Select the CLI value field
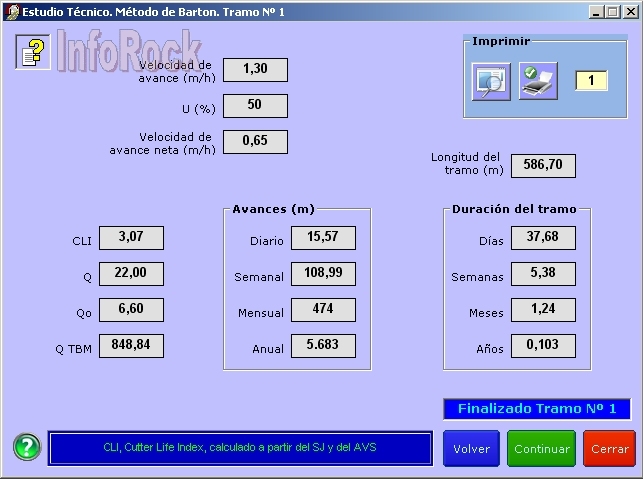This screenshot has height=479, width=643. [x=131, y=238]
